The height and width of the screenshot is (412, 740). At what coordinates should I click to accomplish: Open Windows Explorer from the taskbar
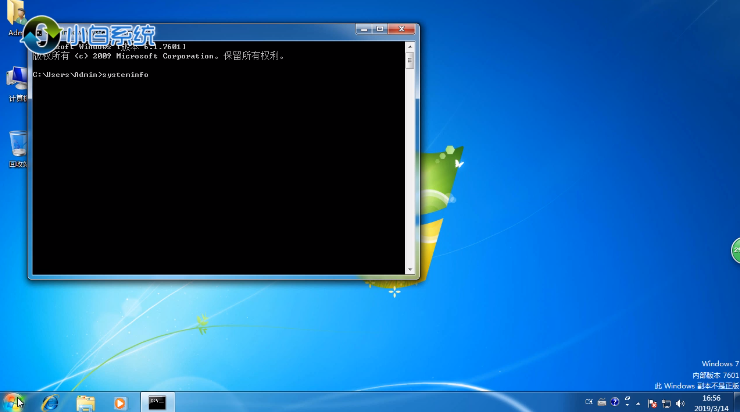click(86, 402)
